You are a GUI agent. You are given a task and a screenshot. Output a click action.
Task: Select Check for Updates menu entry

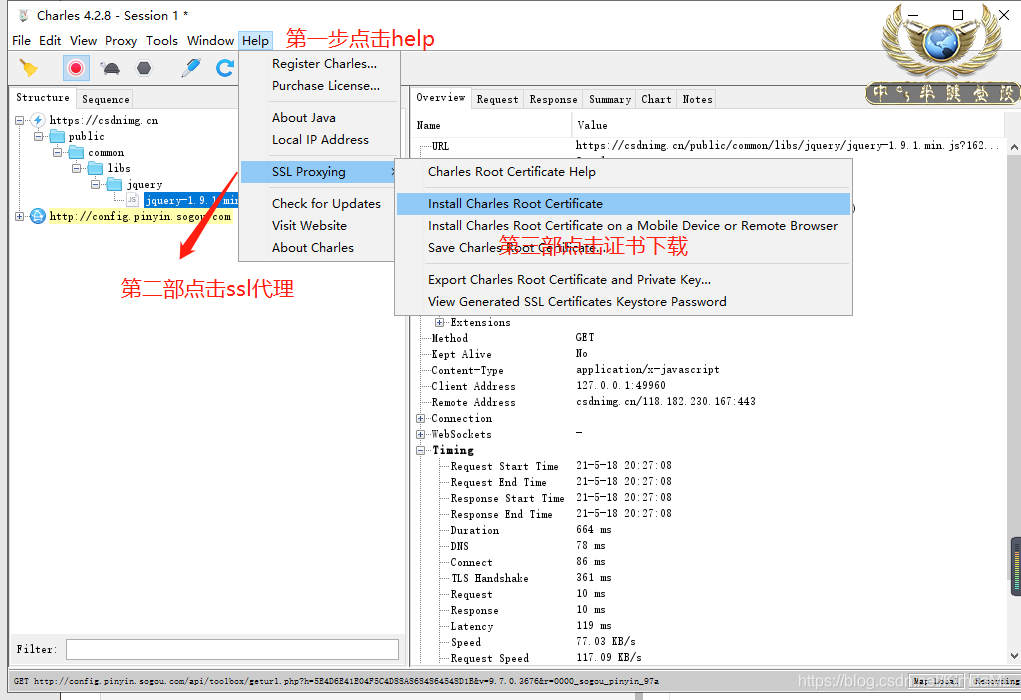point(326,203)
